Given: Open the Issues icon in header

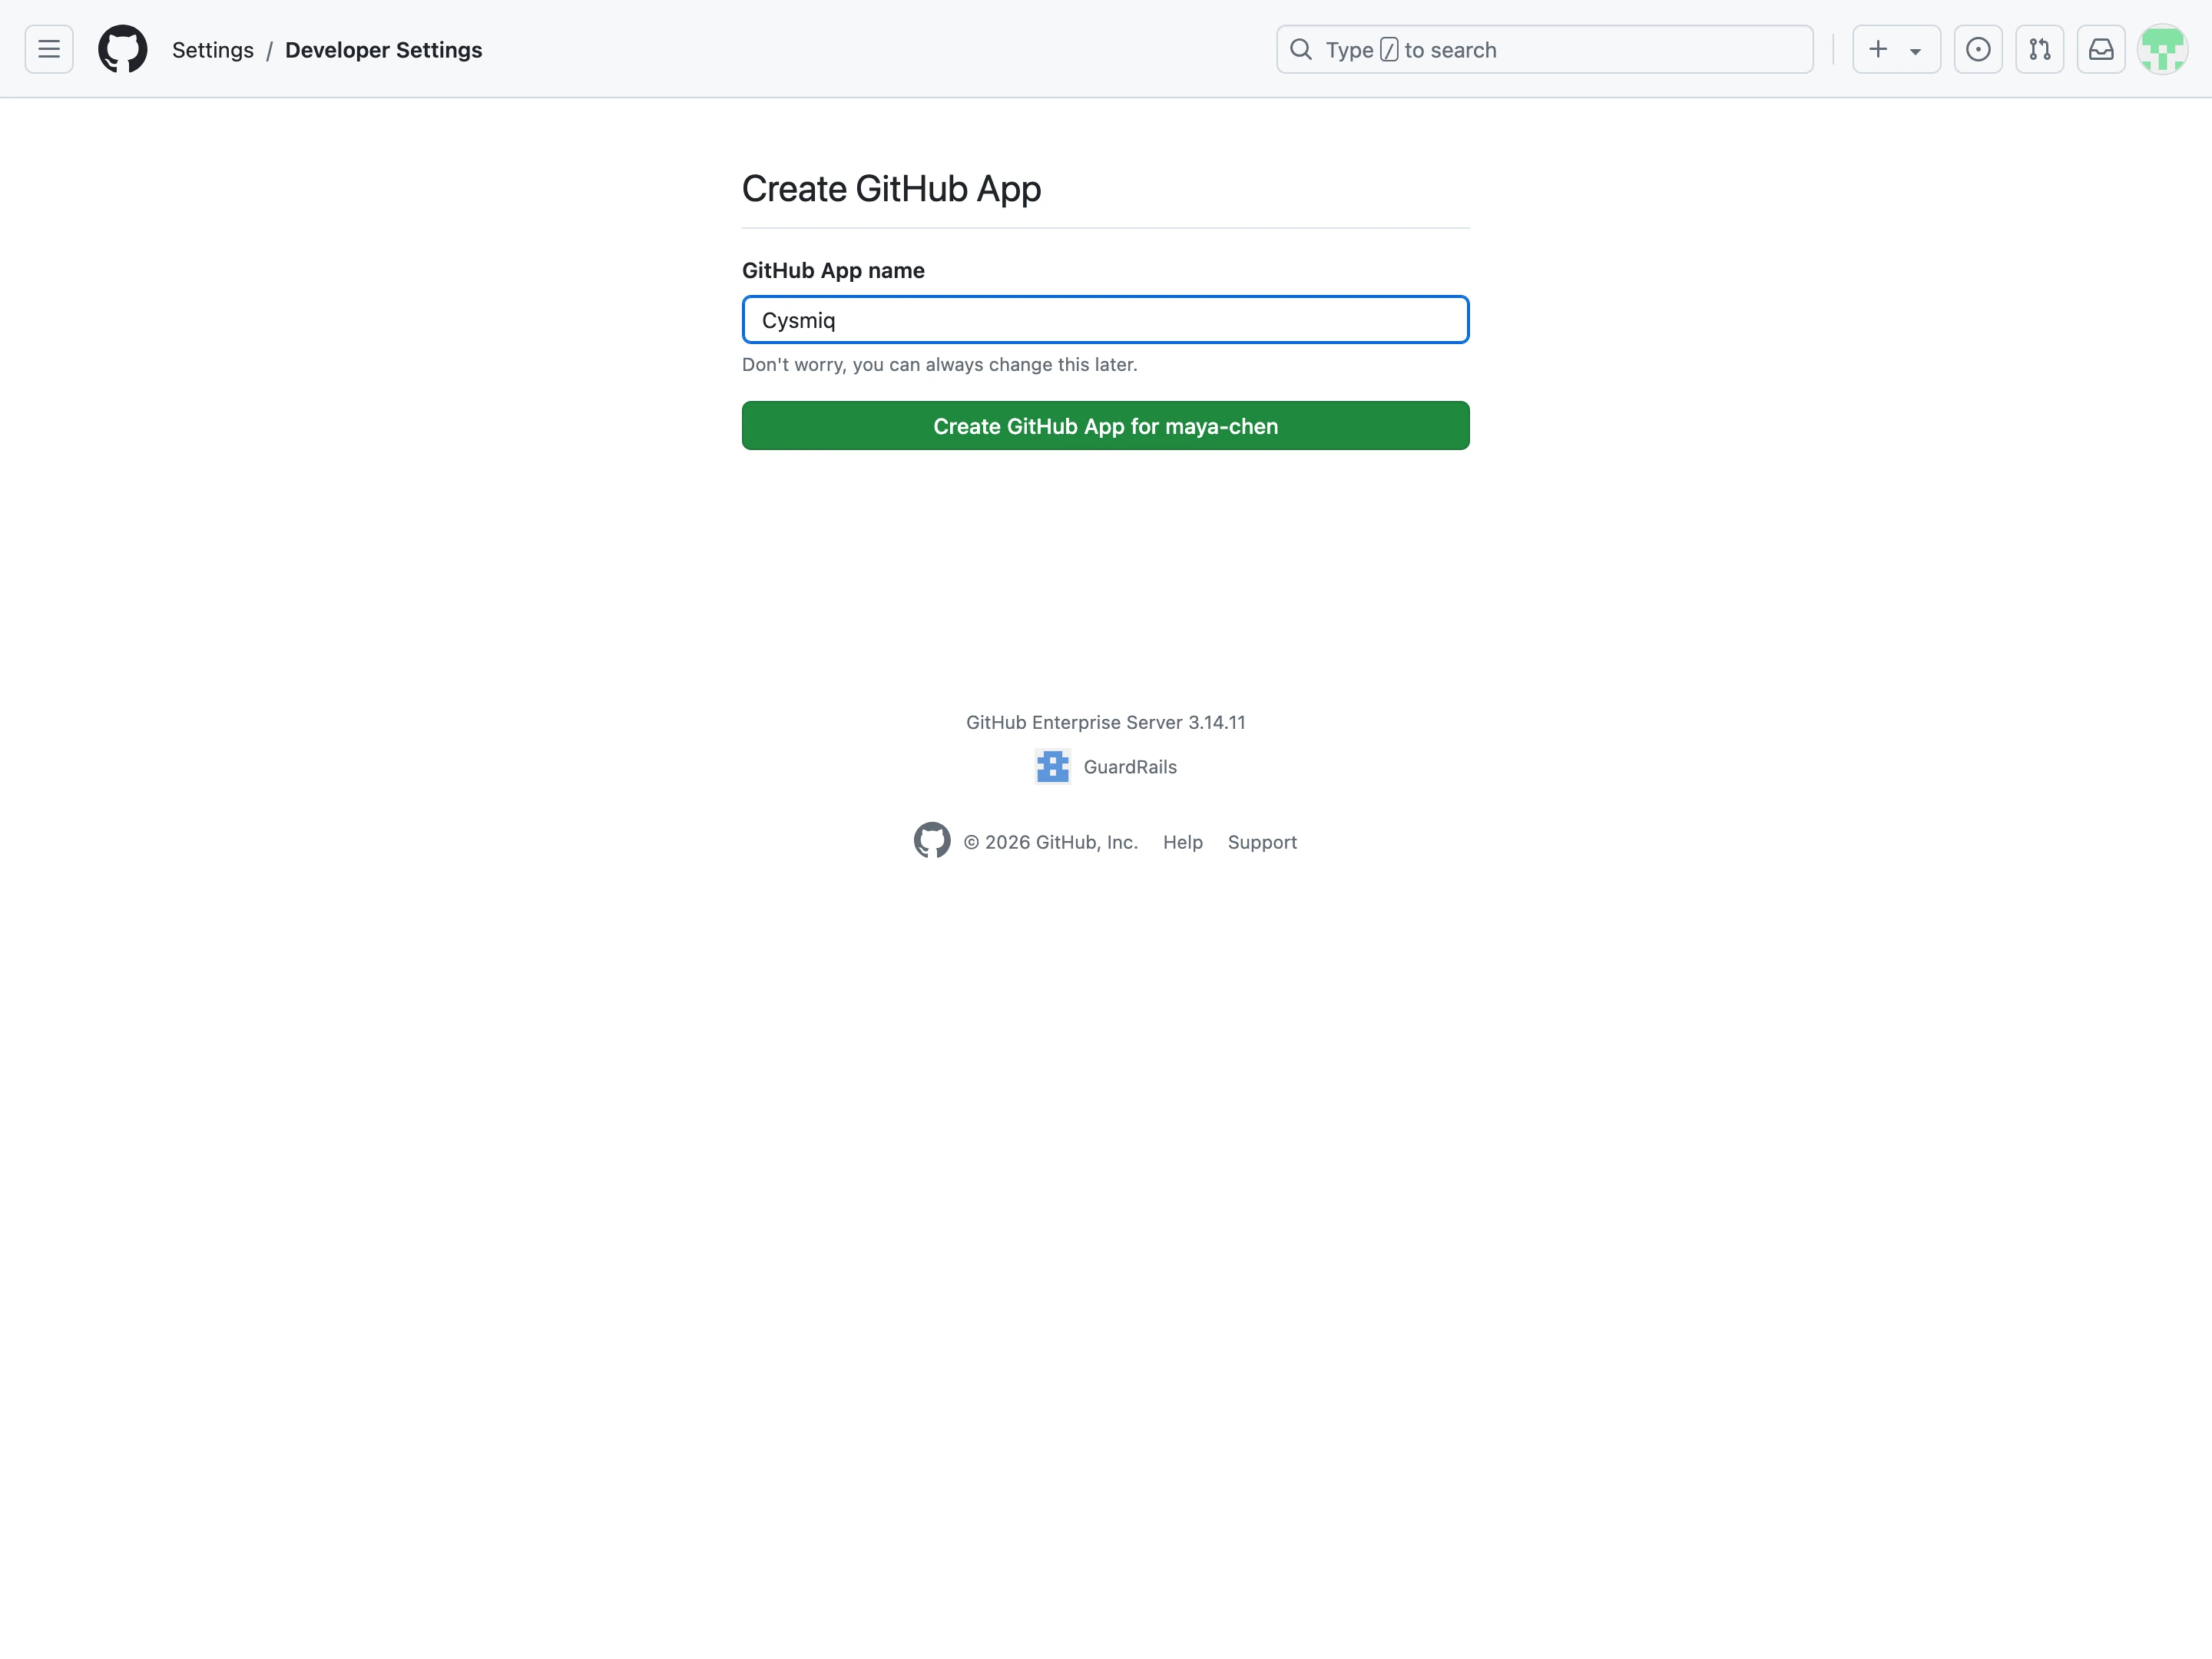Looking at the screenshot, I should click(x=1977, y=49).
